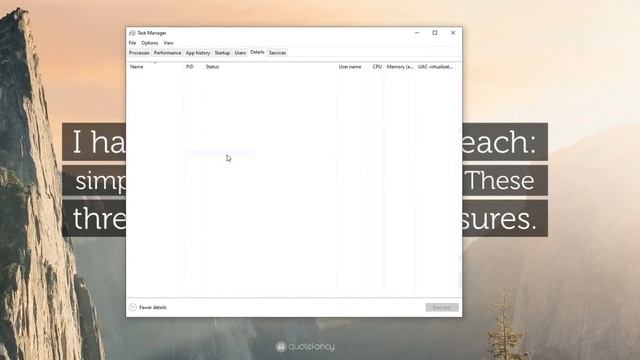Sort by the User name column
The image size is (640, 360).
353,67
